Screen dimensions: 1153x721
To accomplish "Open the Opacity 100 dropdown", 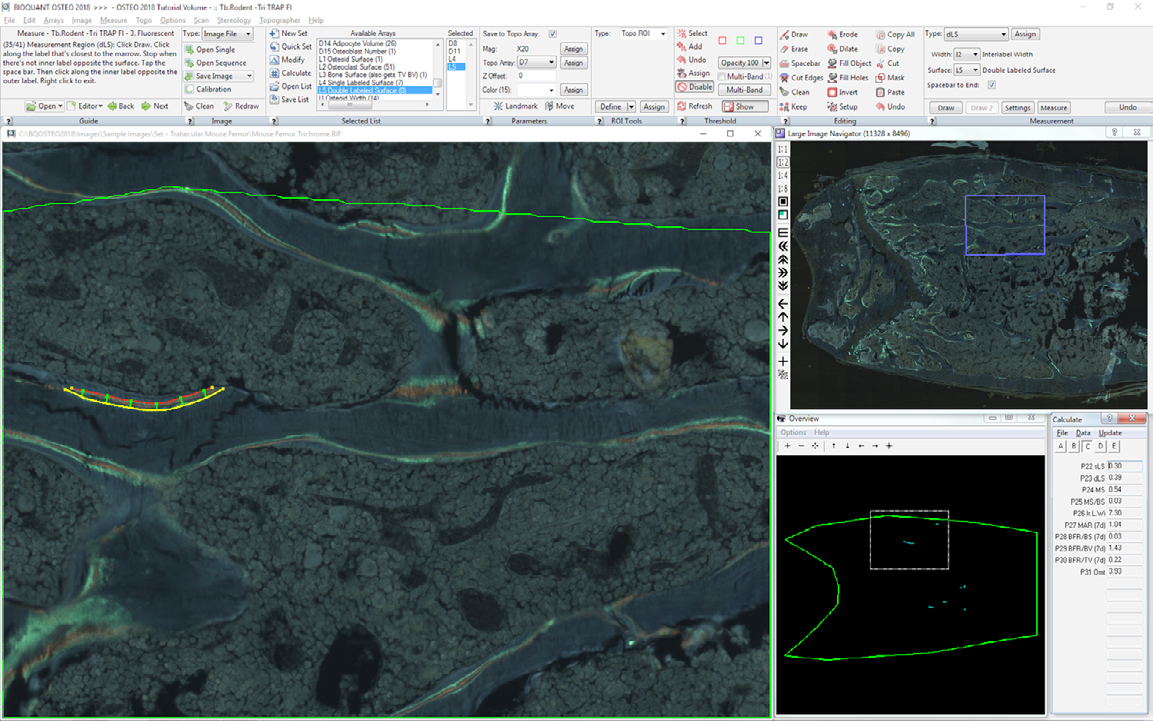I will click(765, 63).
